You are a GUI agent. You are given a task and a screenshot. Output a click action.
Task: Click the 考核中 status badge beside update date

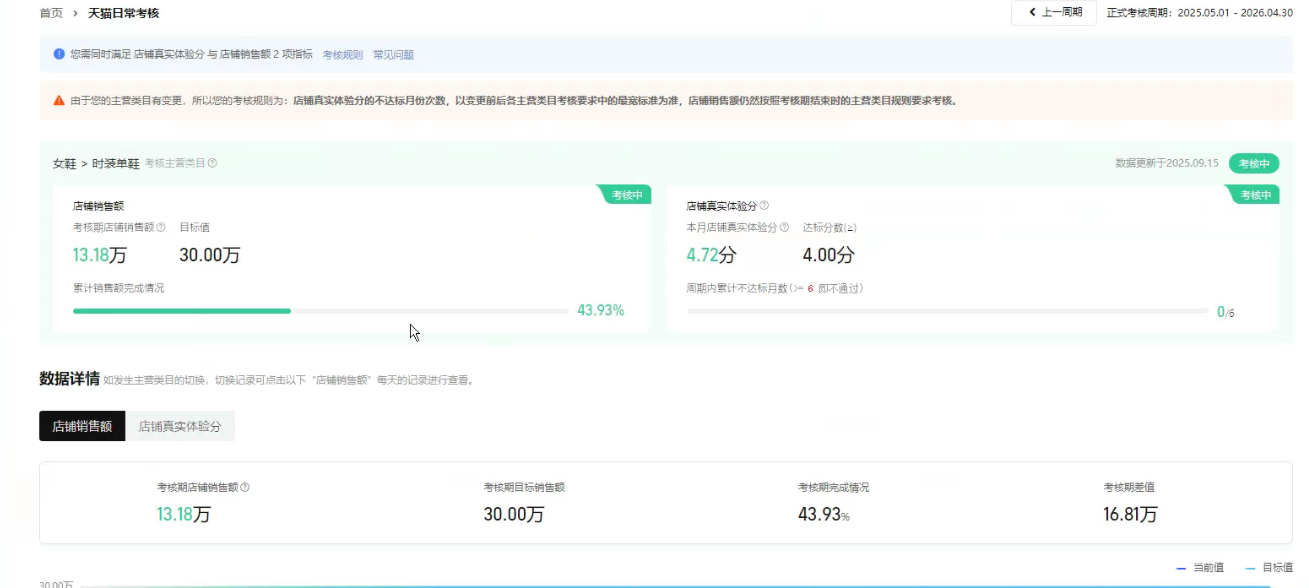(1254, 163)
